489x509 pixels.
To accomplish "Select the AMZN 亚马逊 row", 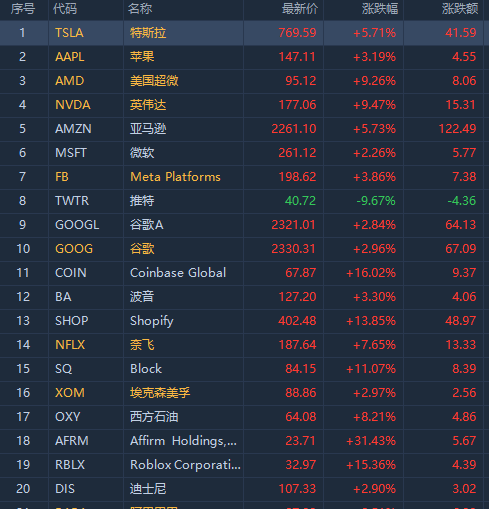I will tap(244, 129).
